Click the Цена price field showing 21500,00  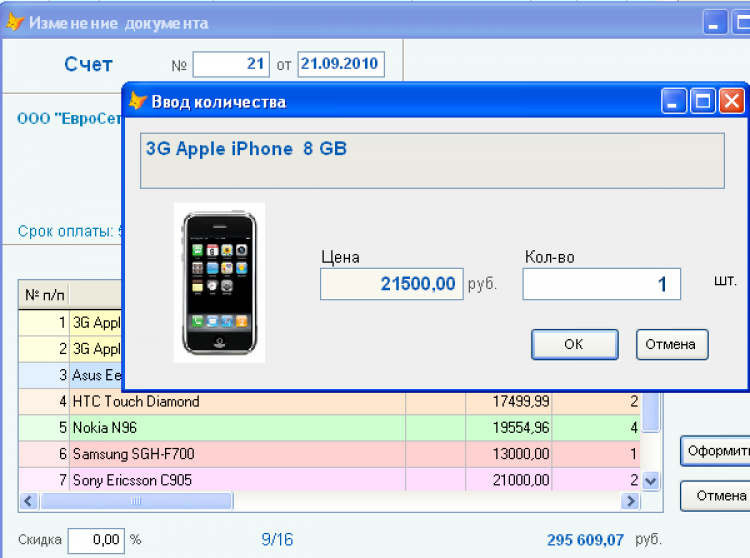click(392, 284)
